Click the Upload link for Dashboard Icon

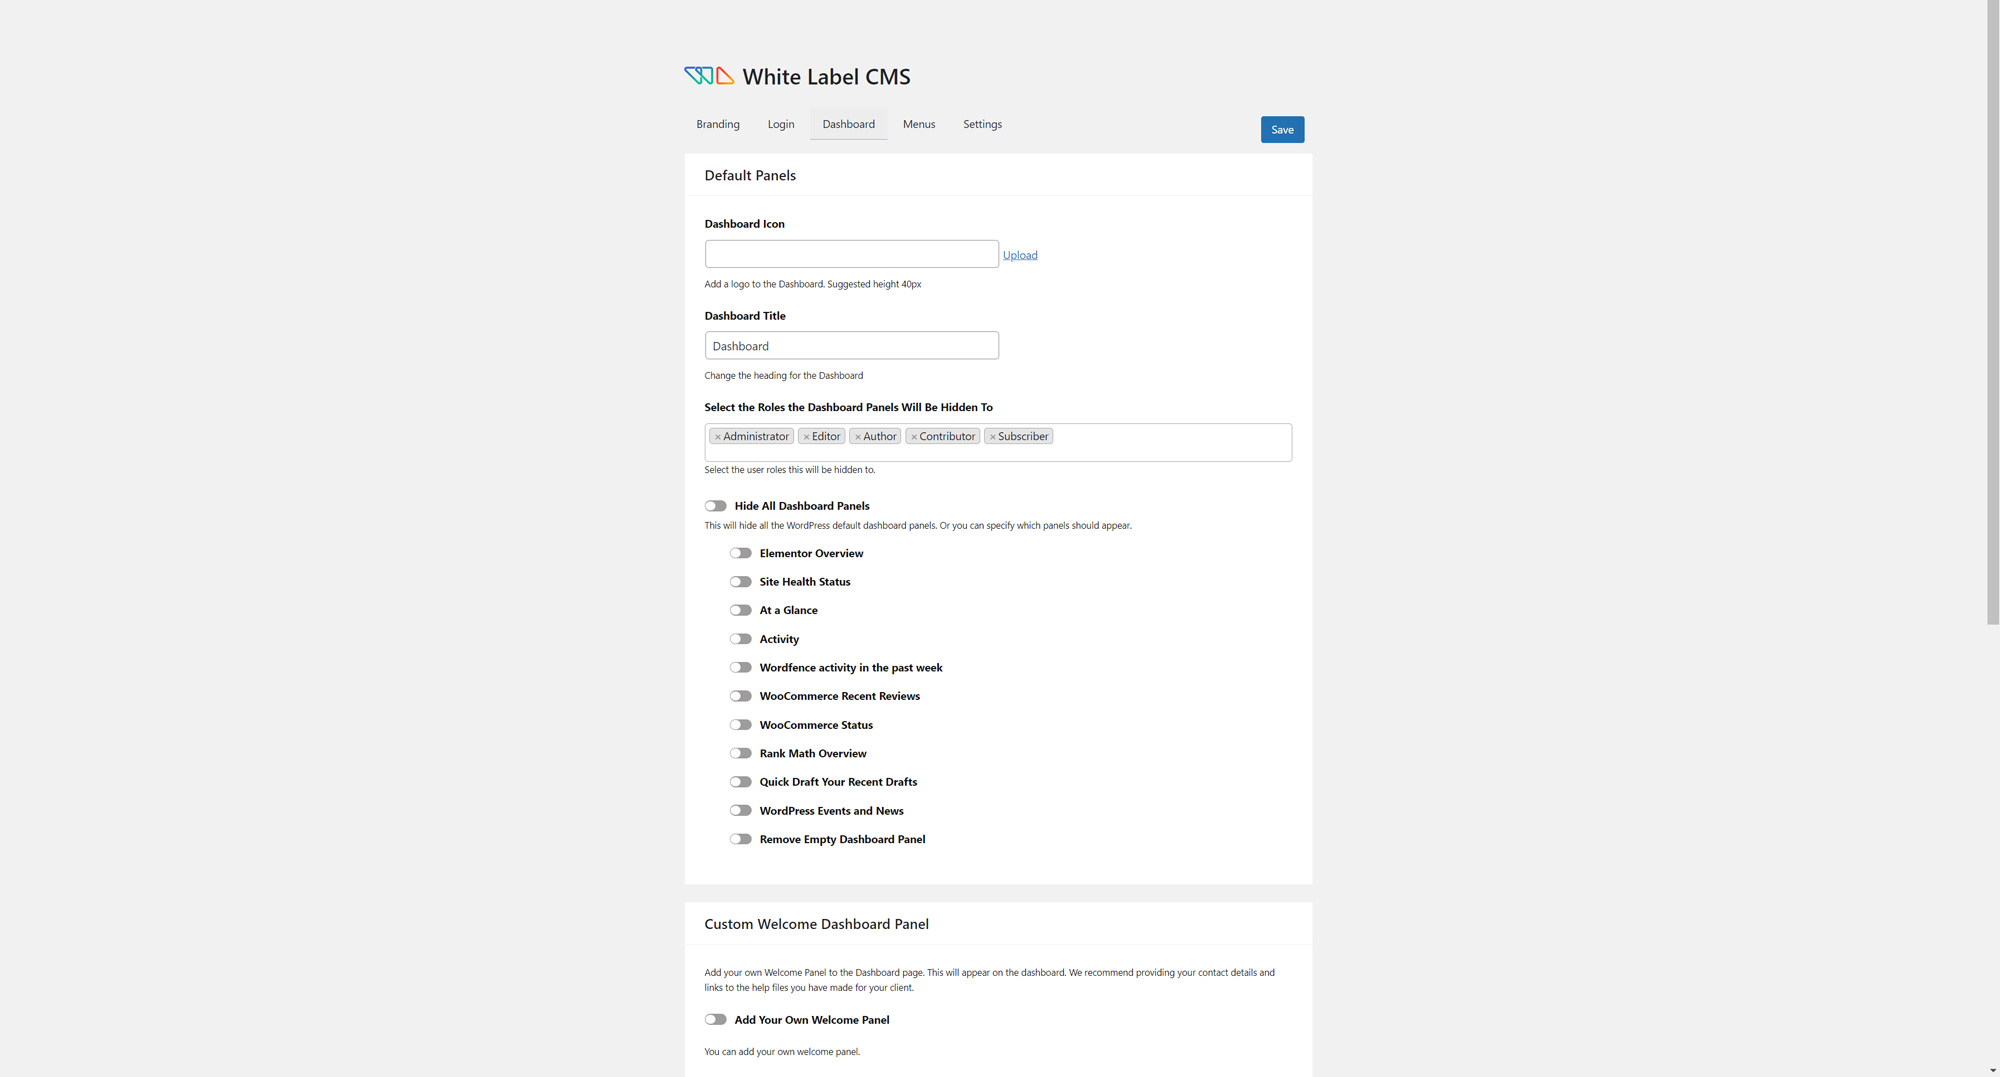tap(1020, 255)
